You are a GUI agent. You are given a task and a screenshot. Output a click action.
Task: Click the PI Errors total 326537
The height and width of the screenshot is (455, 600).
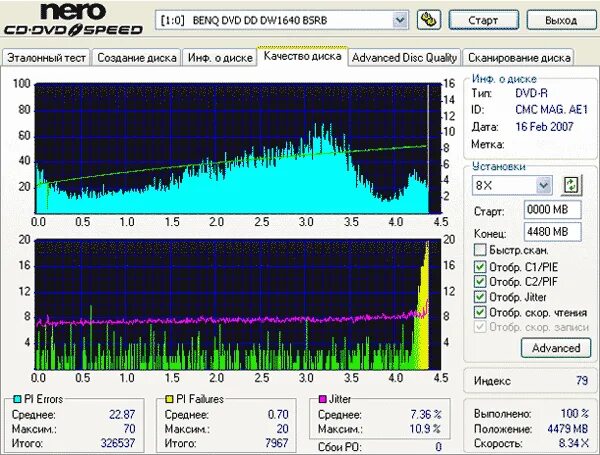118,443
